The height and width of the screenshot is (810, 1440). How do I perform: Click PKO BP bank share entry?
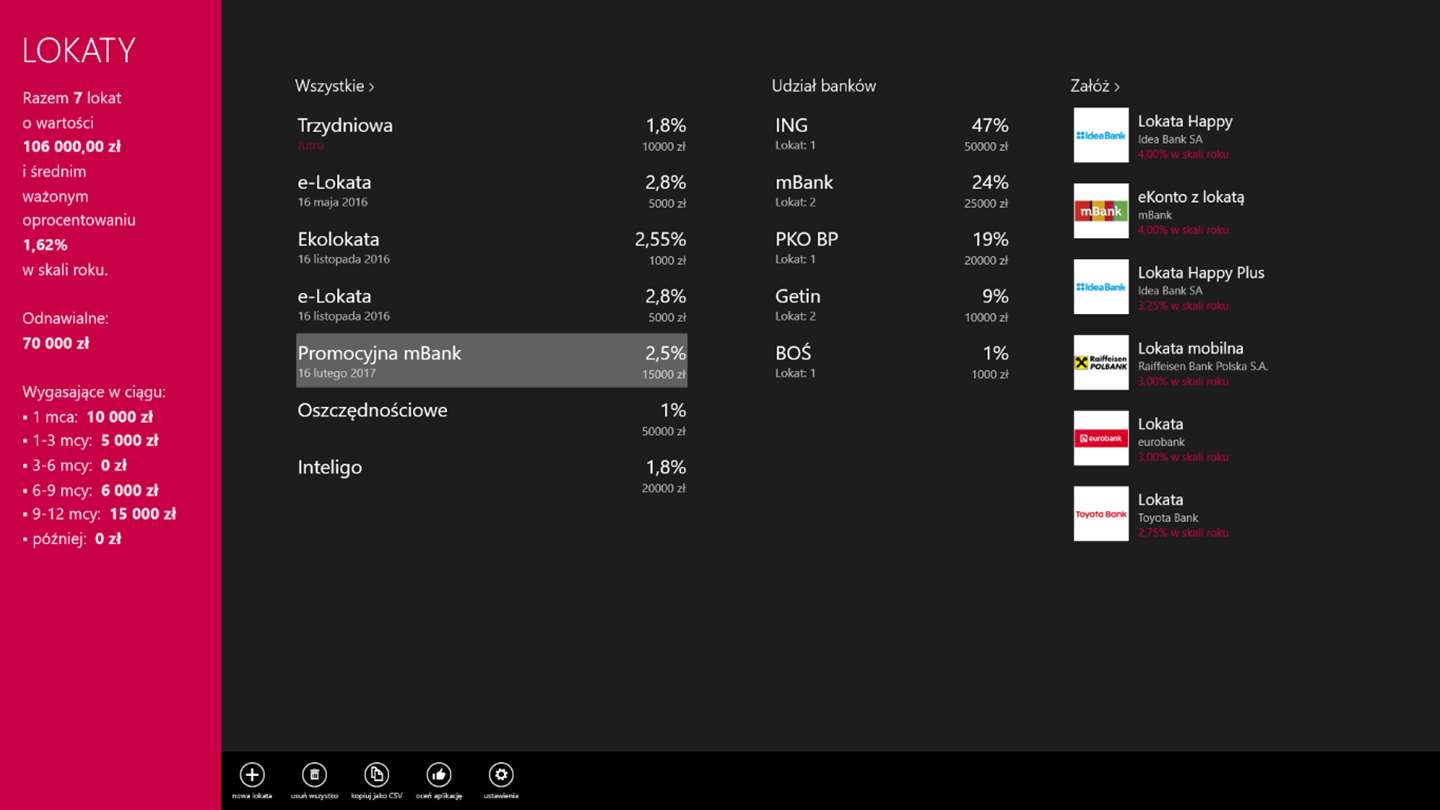[x=891, y=247]
